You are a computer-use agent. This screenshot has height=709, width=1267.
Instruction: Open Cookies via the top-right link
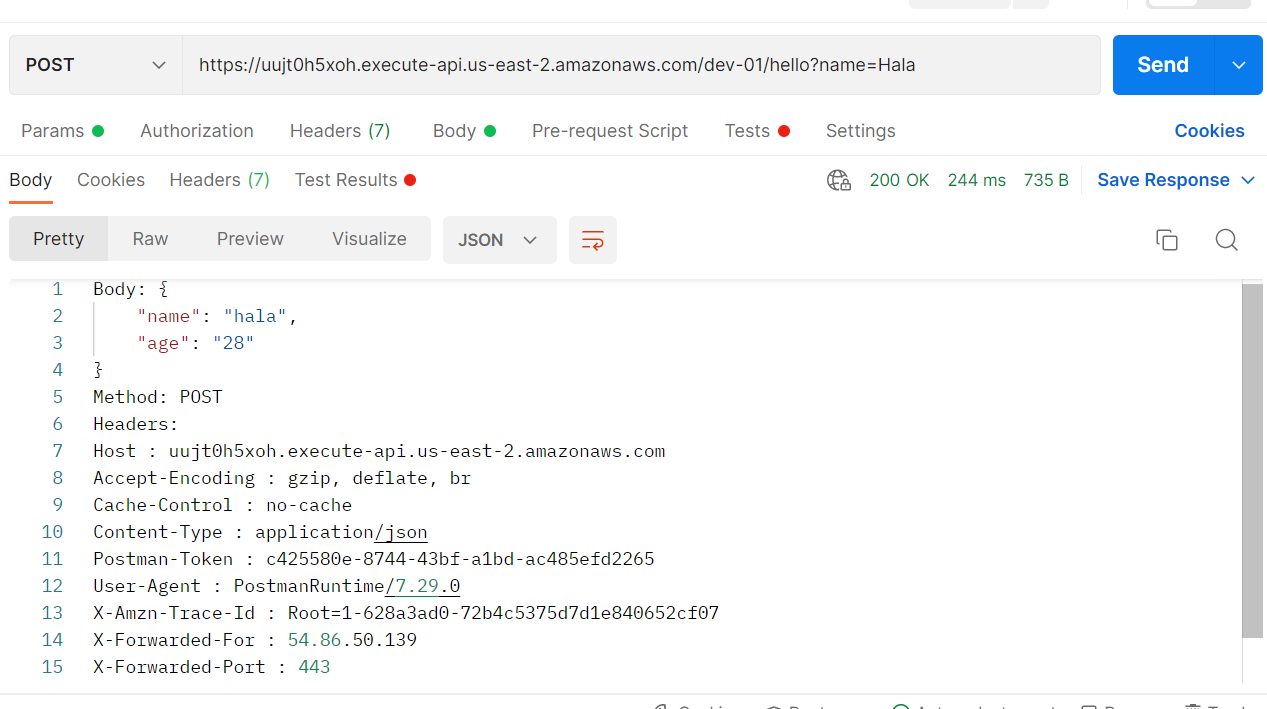click(x=1209, y=131)
